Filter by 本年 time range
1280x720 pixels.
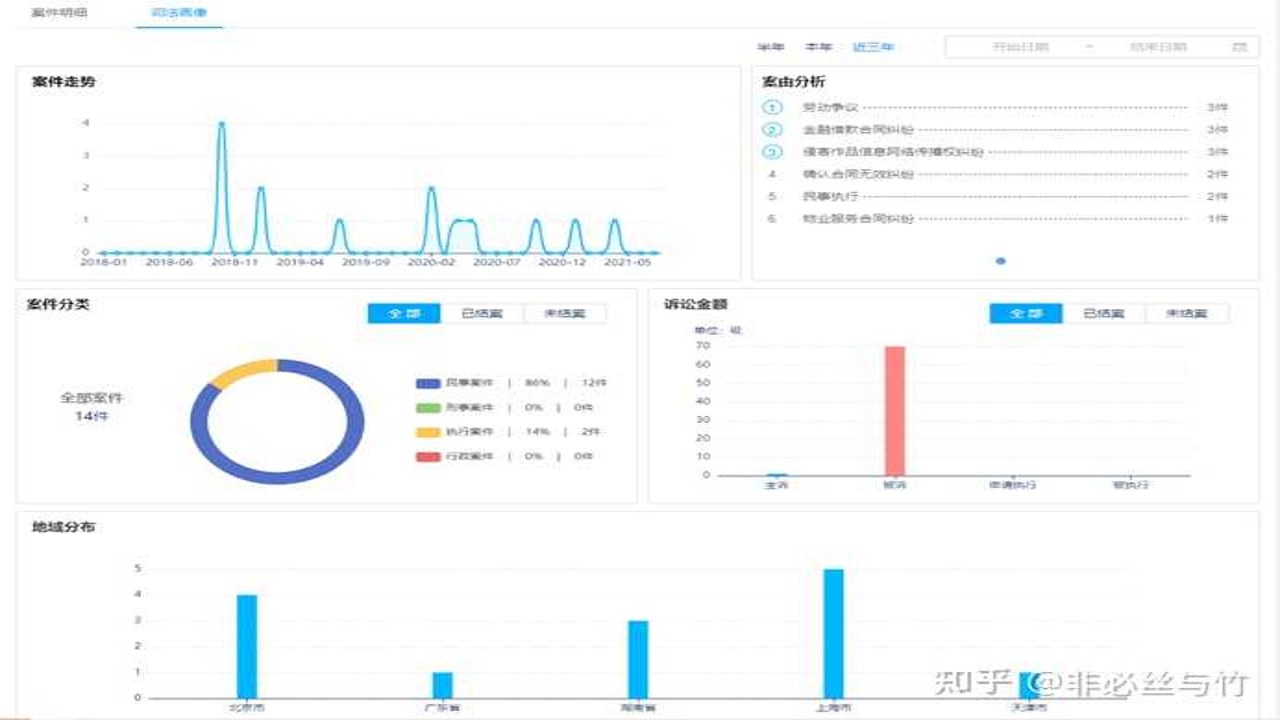coord(818,47)
